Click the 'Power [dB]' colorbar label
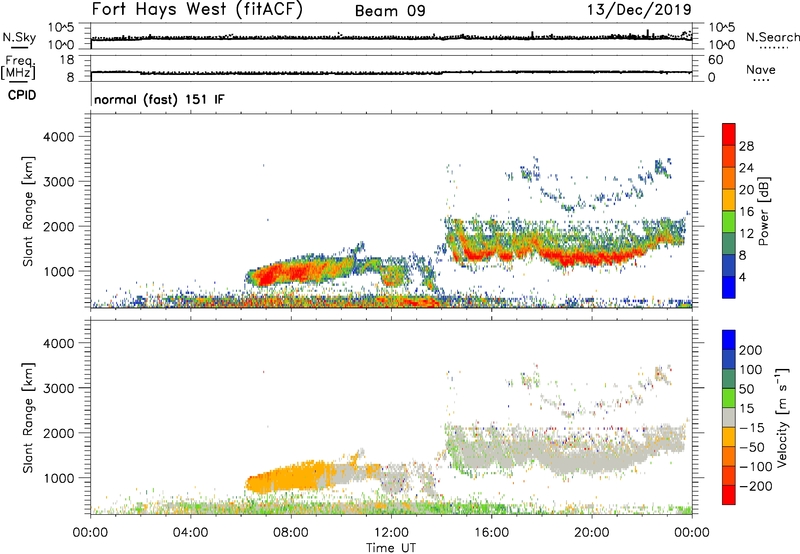Image resolution: width=800 pixels, height=554 pixels. (763, 211)
